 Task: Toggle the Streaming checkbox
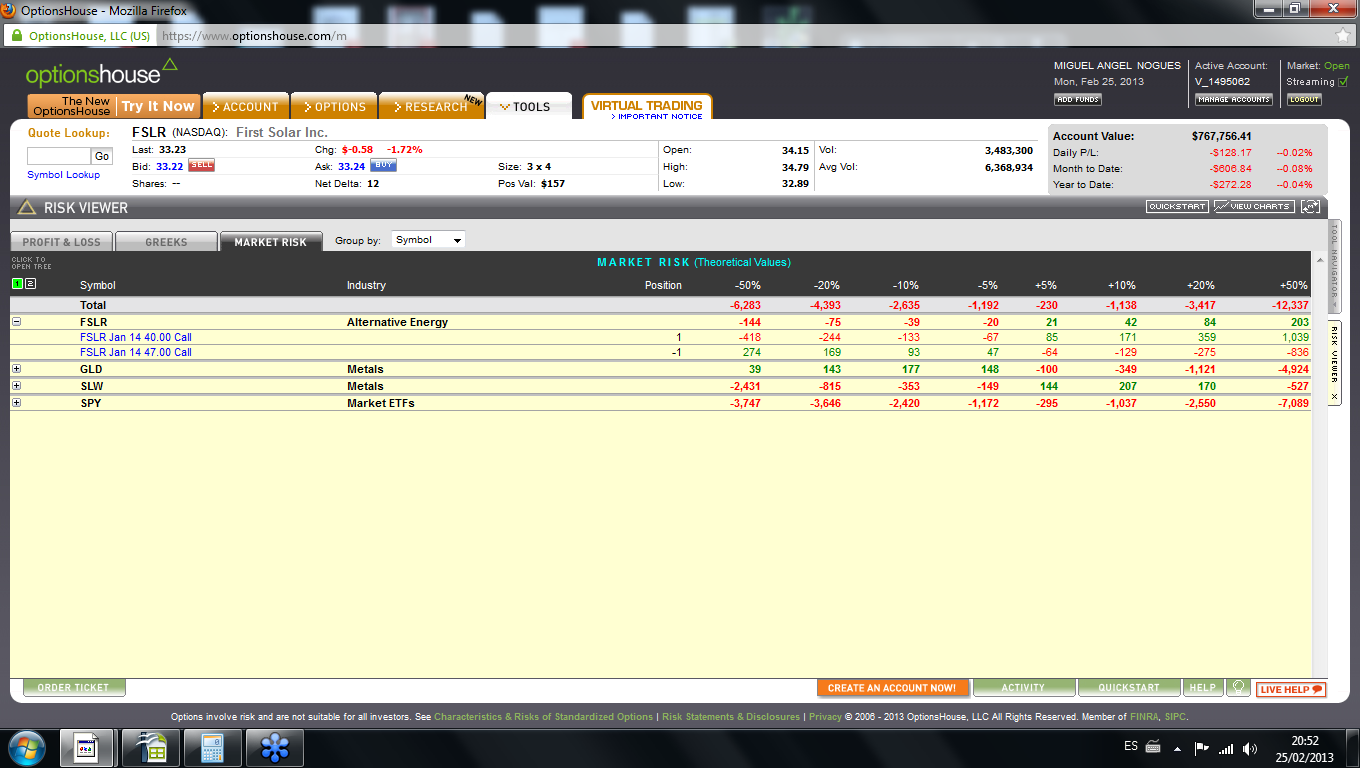tap(1343, 82)
